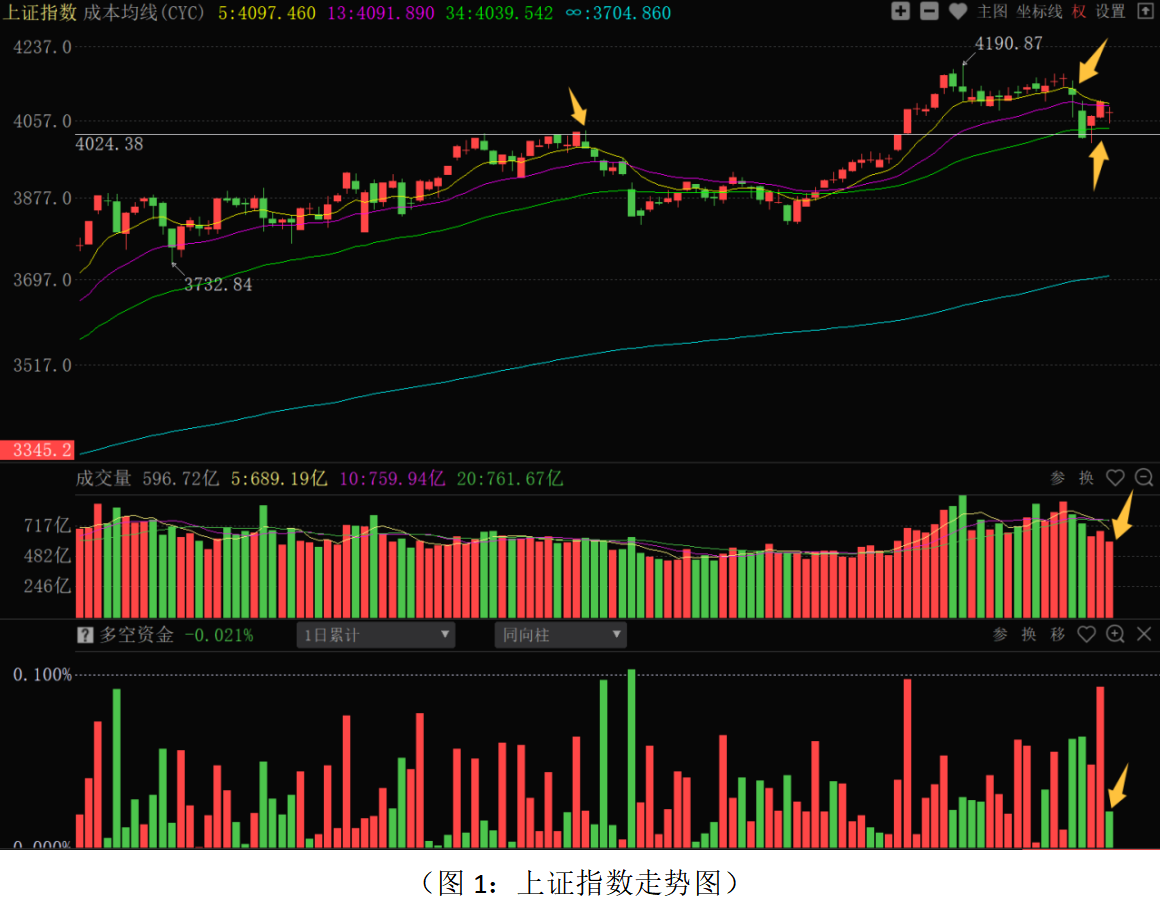Click the heart icon in 成交量 panel

coord(1115,478)
